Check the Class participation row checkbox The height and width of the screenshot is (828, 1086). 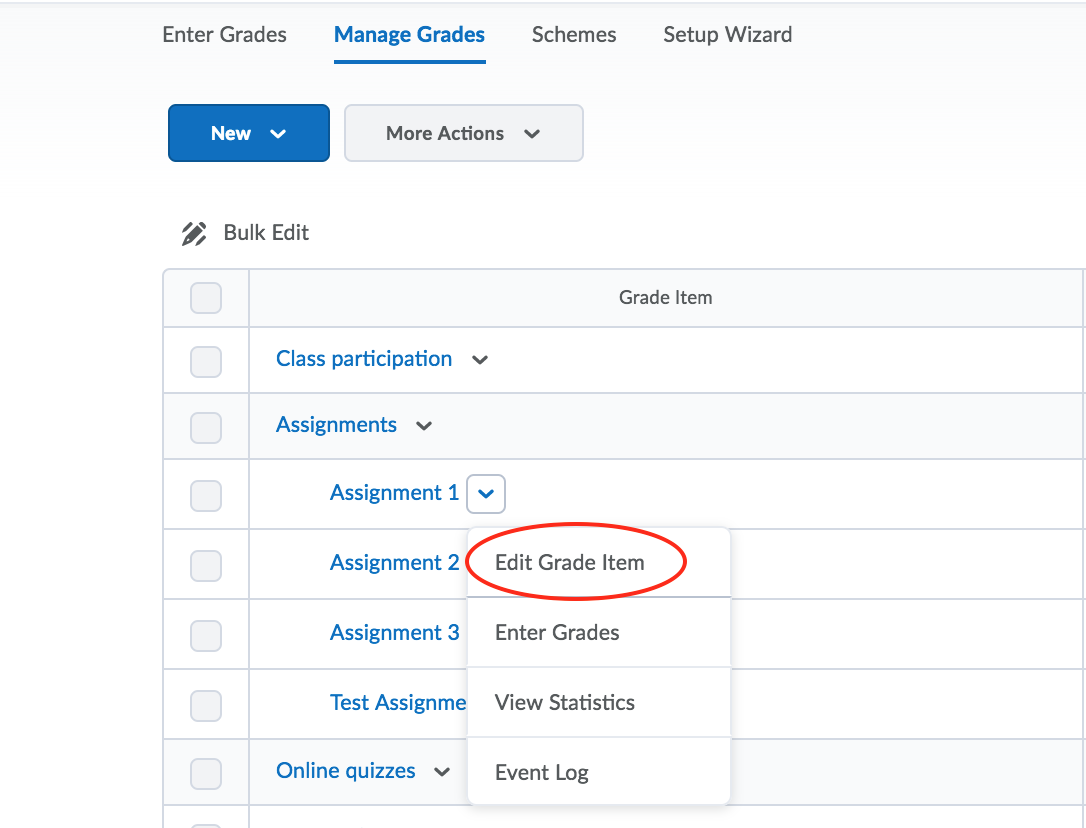(206, 361)
